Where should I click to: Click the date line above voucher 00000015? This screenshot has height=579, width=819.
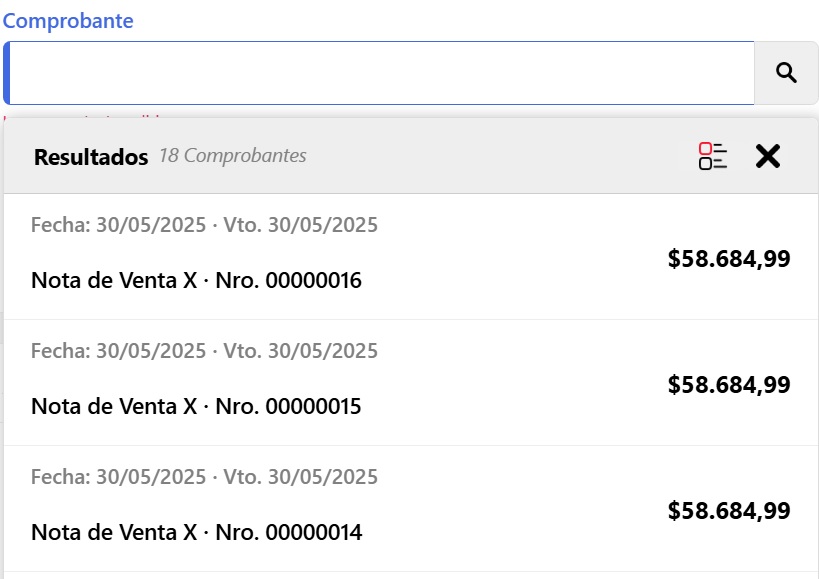click(x=204, y=351)
